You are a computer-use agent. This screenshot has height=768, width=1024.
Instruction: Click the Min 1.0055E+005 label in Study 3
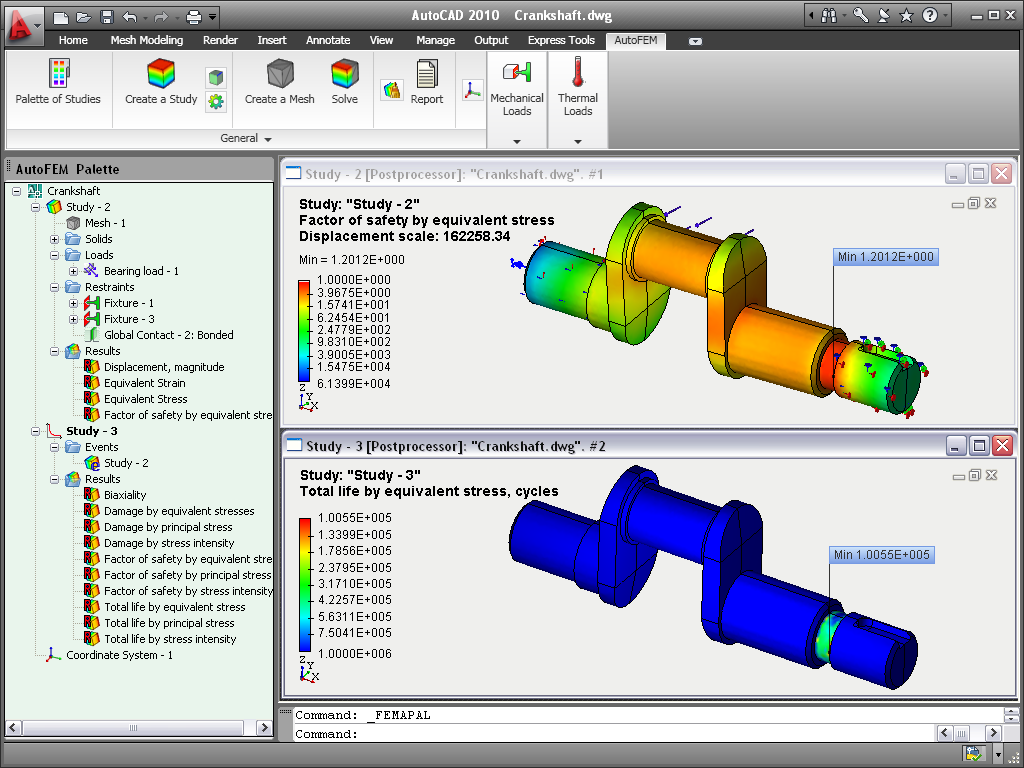point(882,554)
